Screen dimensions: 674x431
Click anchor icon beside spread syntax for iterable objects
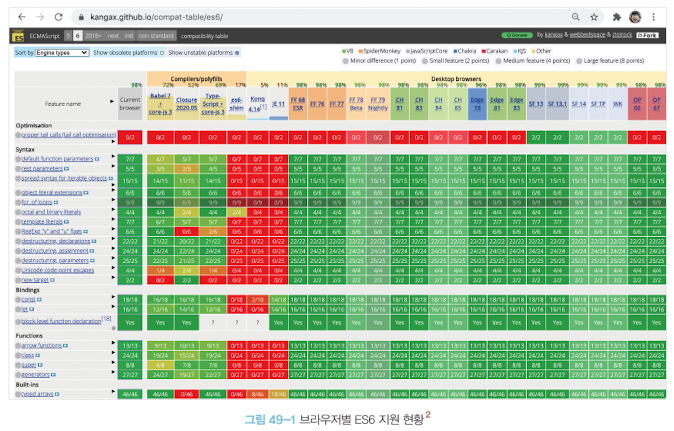(x=111, y=178)
